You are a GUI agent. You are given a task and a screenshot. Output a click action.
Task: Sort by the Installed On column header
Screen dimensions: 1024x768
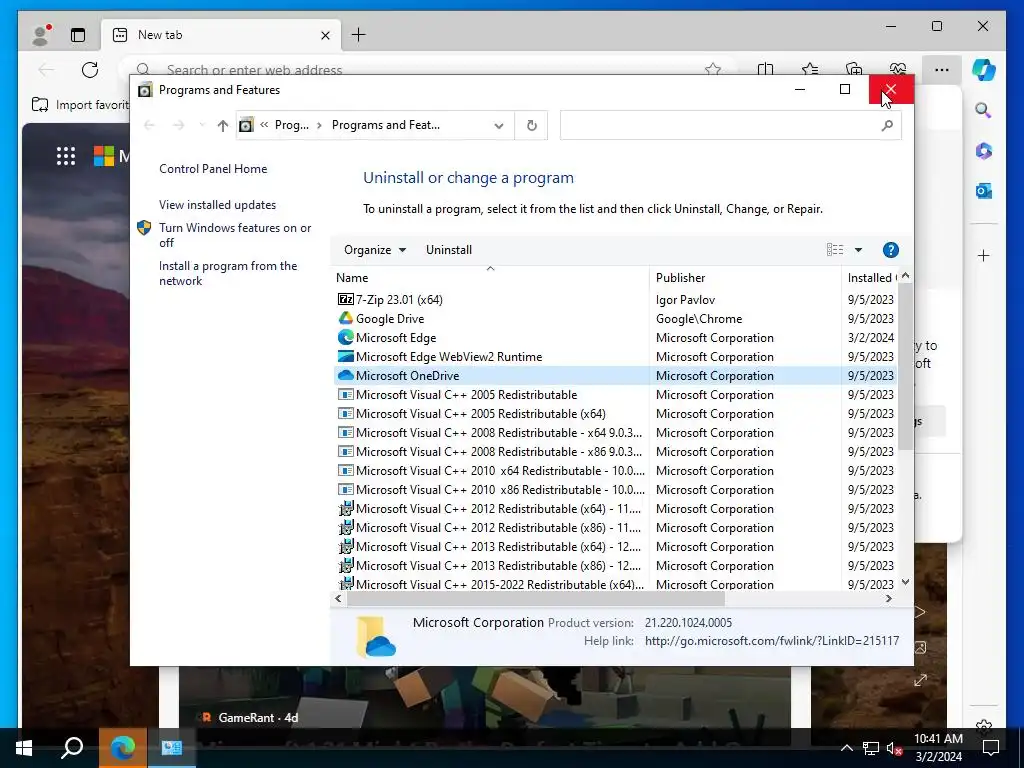point(870,278)
